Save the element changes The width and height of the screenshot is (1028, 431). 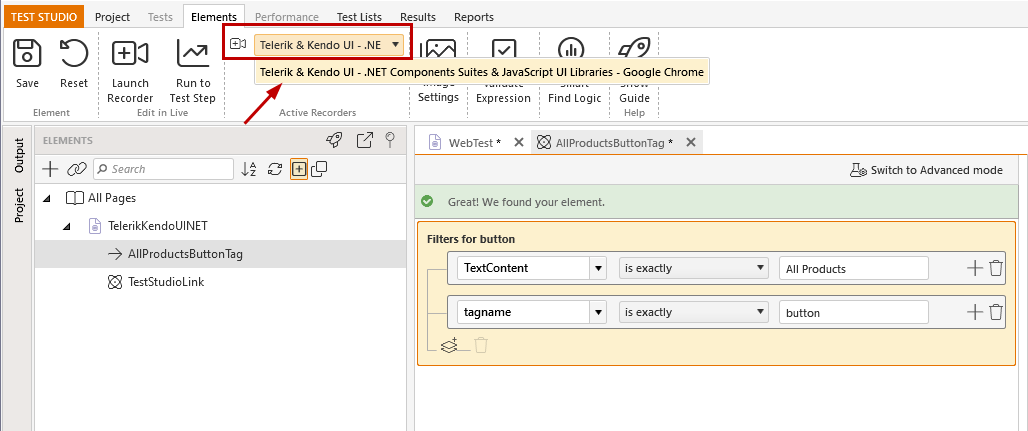tap(27, 64)
